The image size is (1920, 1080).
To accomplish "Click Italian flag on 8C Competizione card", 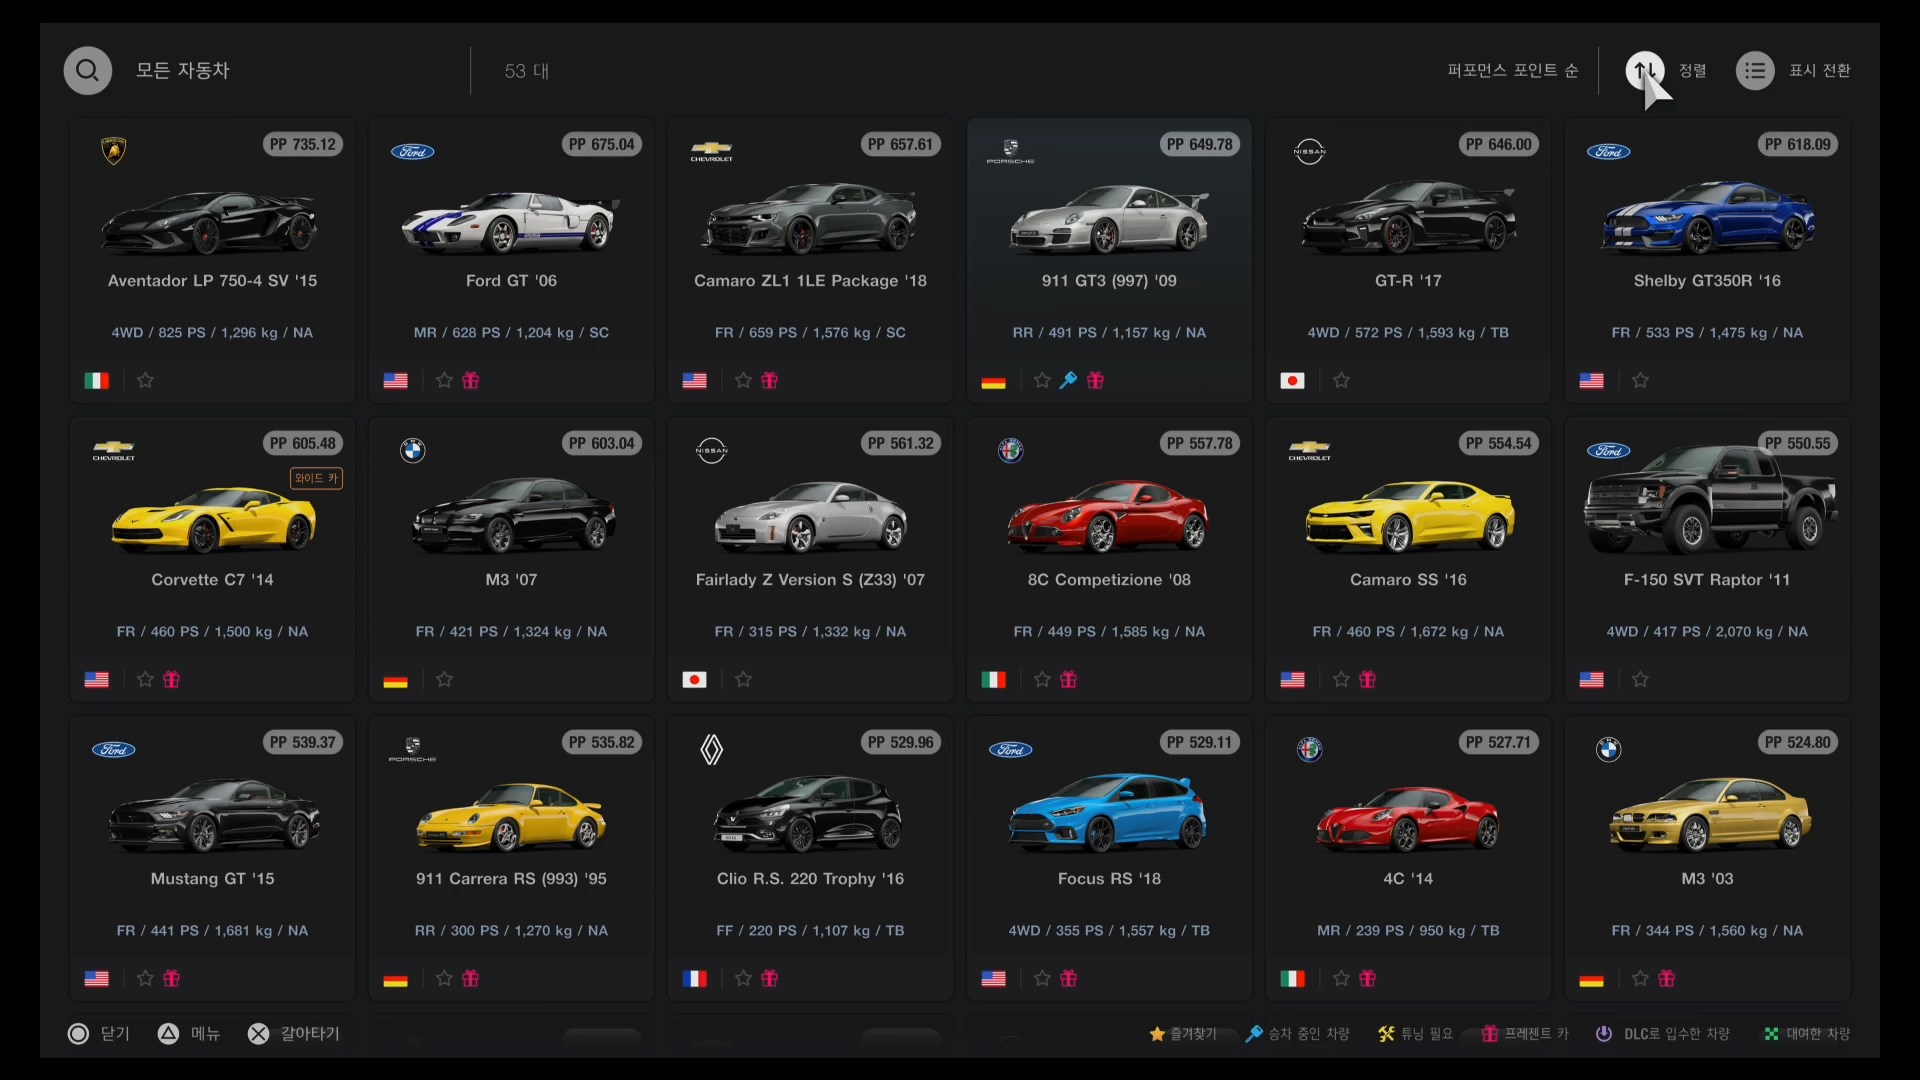I will pyautogui.click(x=993, y=679).
